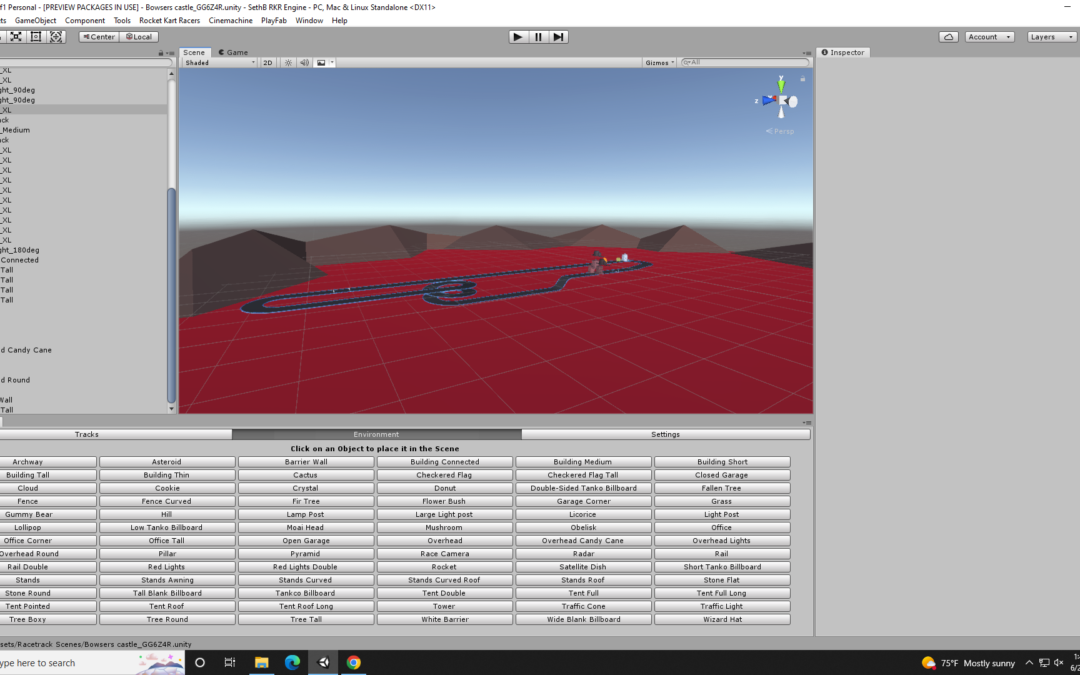Open File Explorer from the taskbar

pyautogui.click(x=261, y=663)
